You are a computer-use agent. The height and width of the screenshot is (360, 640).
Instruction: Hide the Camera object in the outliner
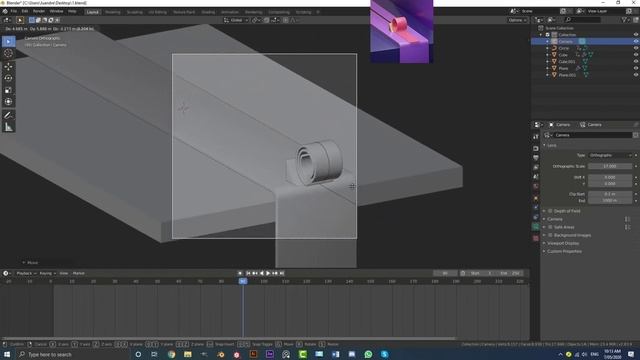click(x=636, y=41)
